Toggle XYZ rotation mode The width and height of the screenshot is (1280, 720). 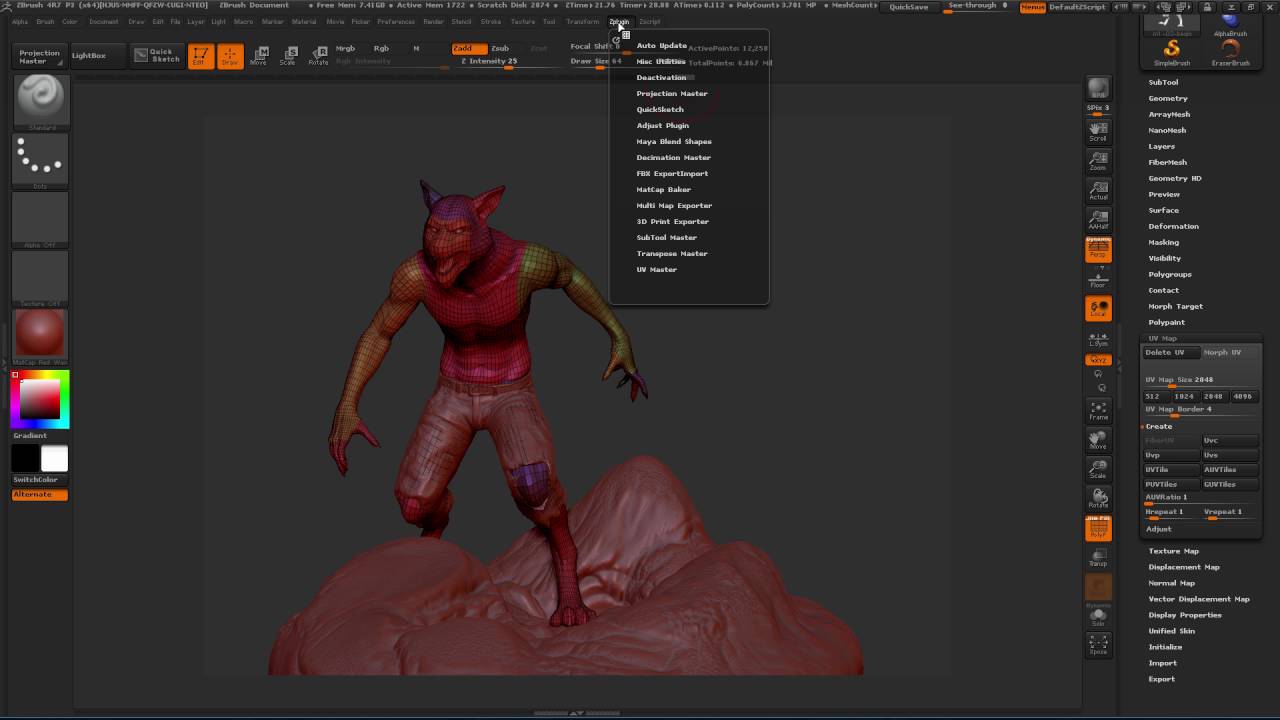[x=1098, y=360]
